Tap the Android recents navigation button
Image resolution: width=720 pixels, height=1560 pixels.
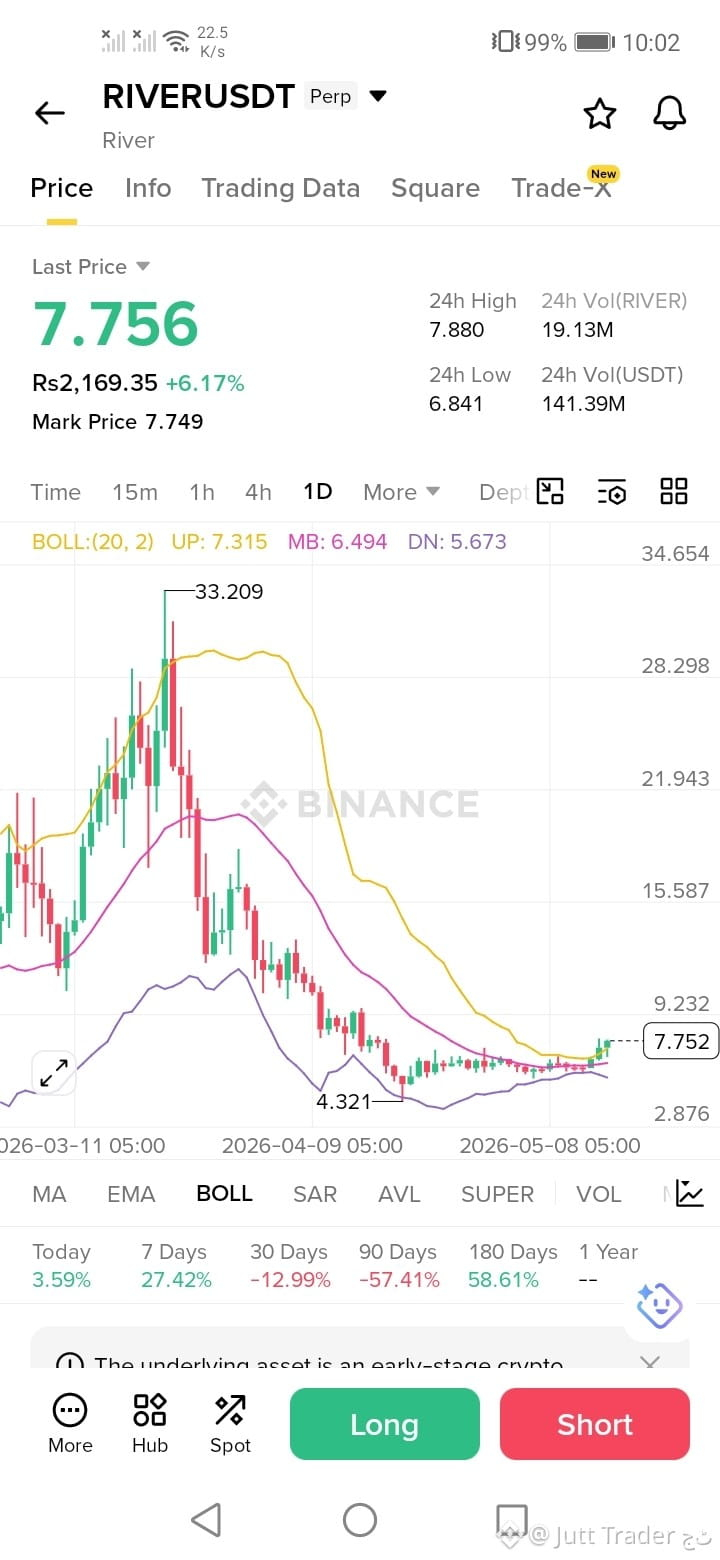click(512, 1520)
